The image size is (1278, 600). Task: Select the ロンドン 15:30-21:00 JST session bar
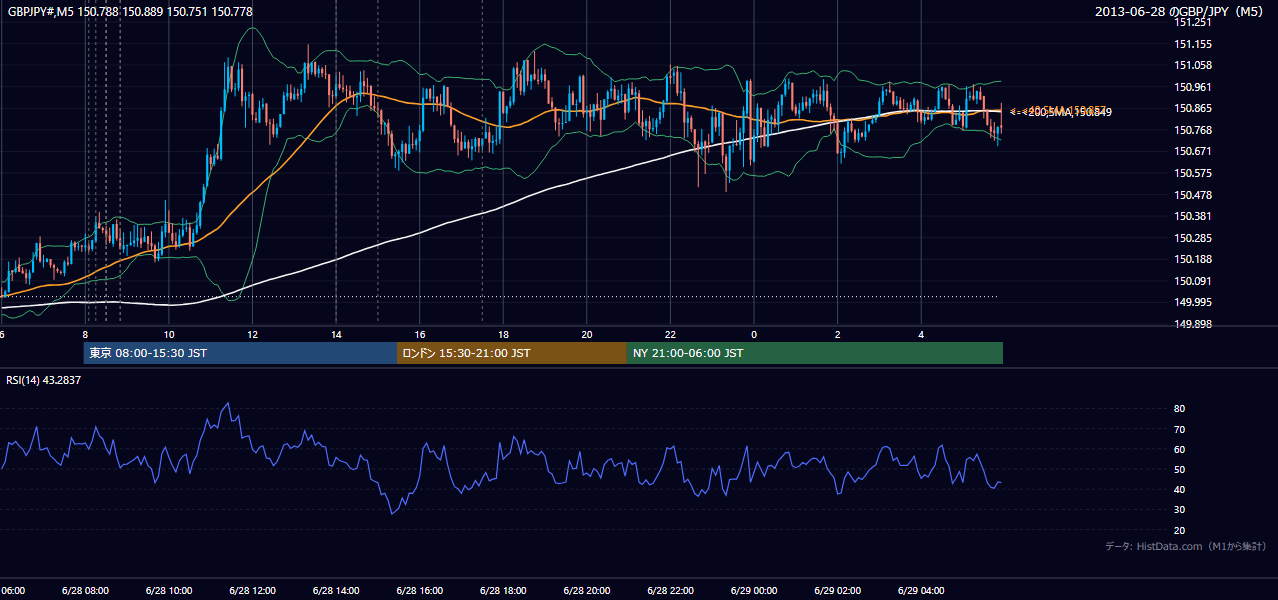point(512,353)
